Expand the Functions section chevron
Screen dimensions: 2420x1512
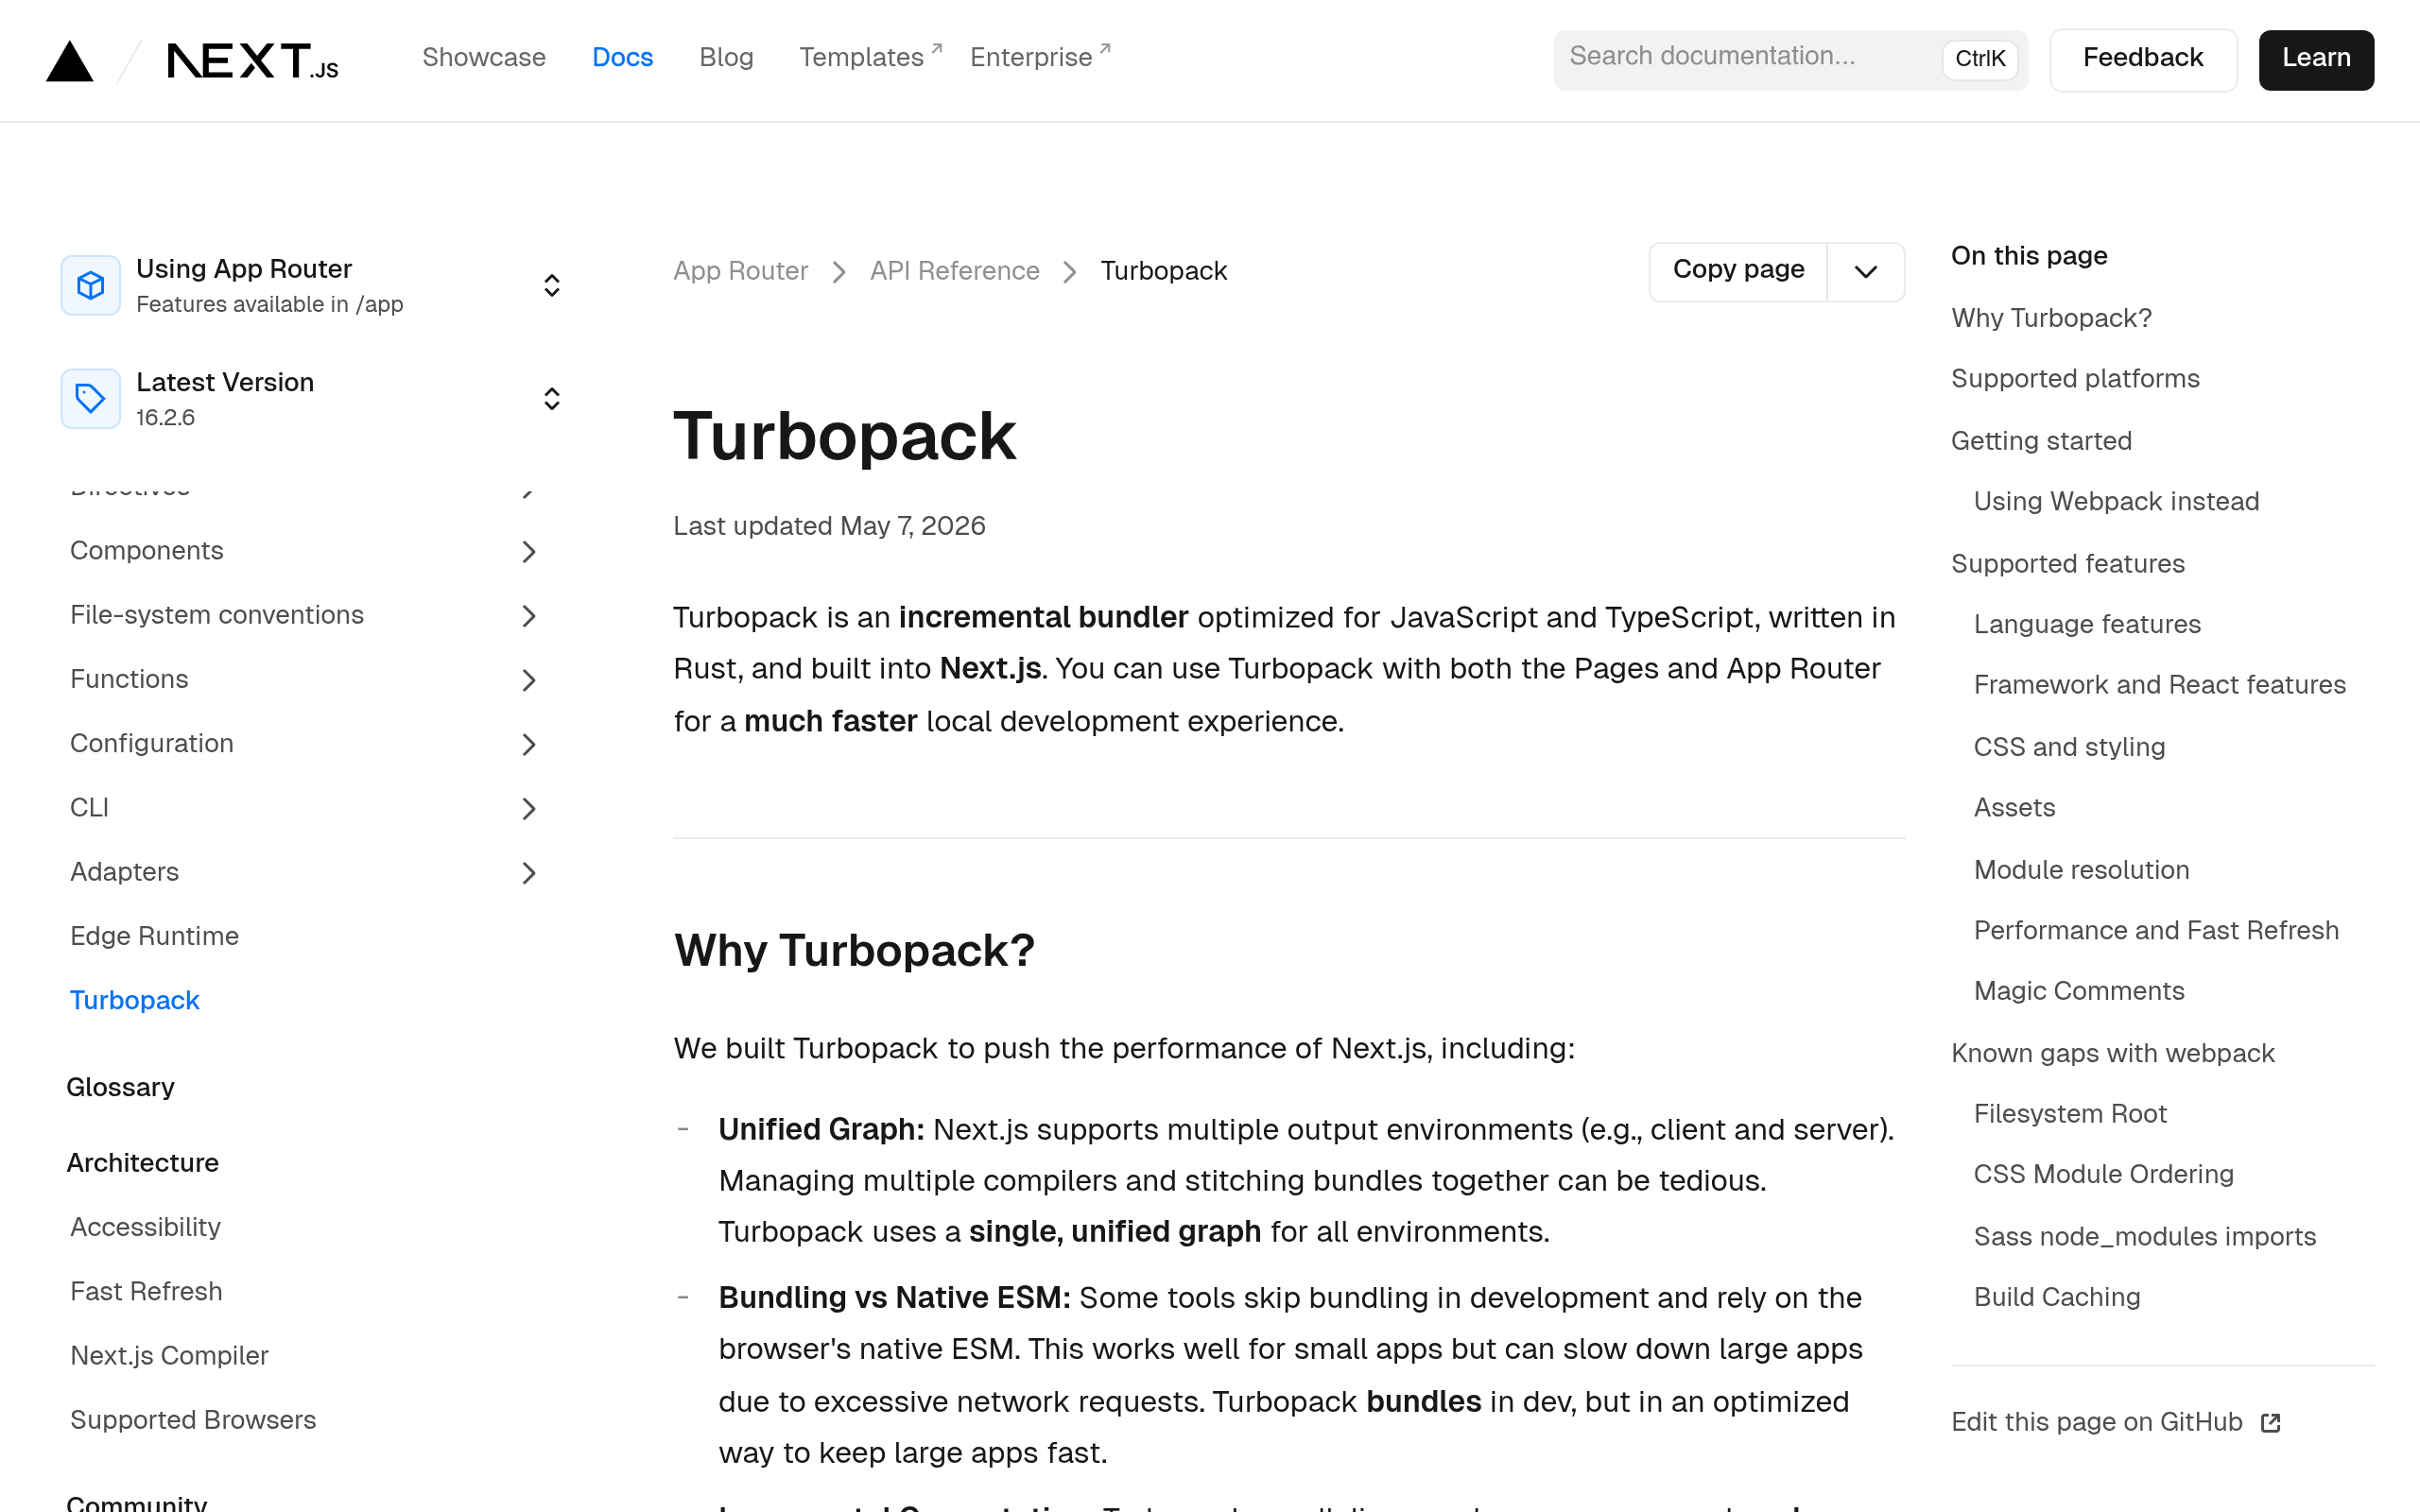point(529,680)
